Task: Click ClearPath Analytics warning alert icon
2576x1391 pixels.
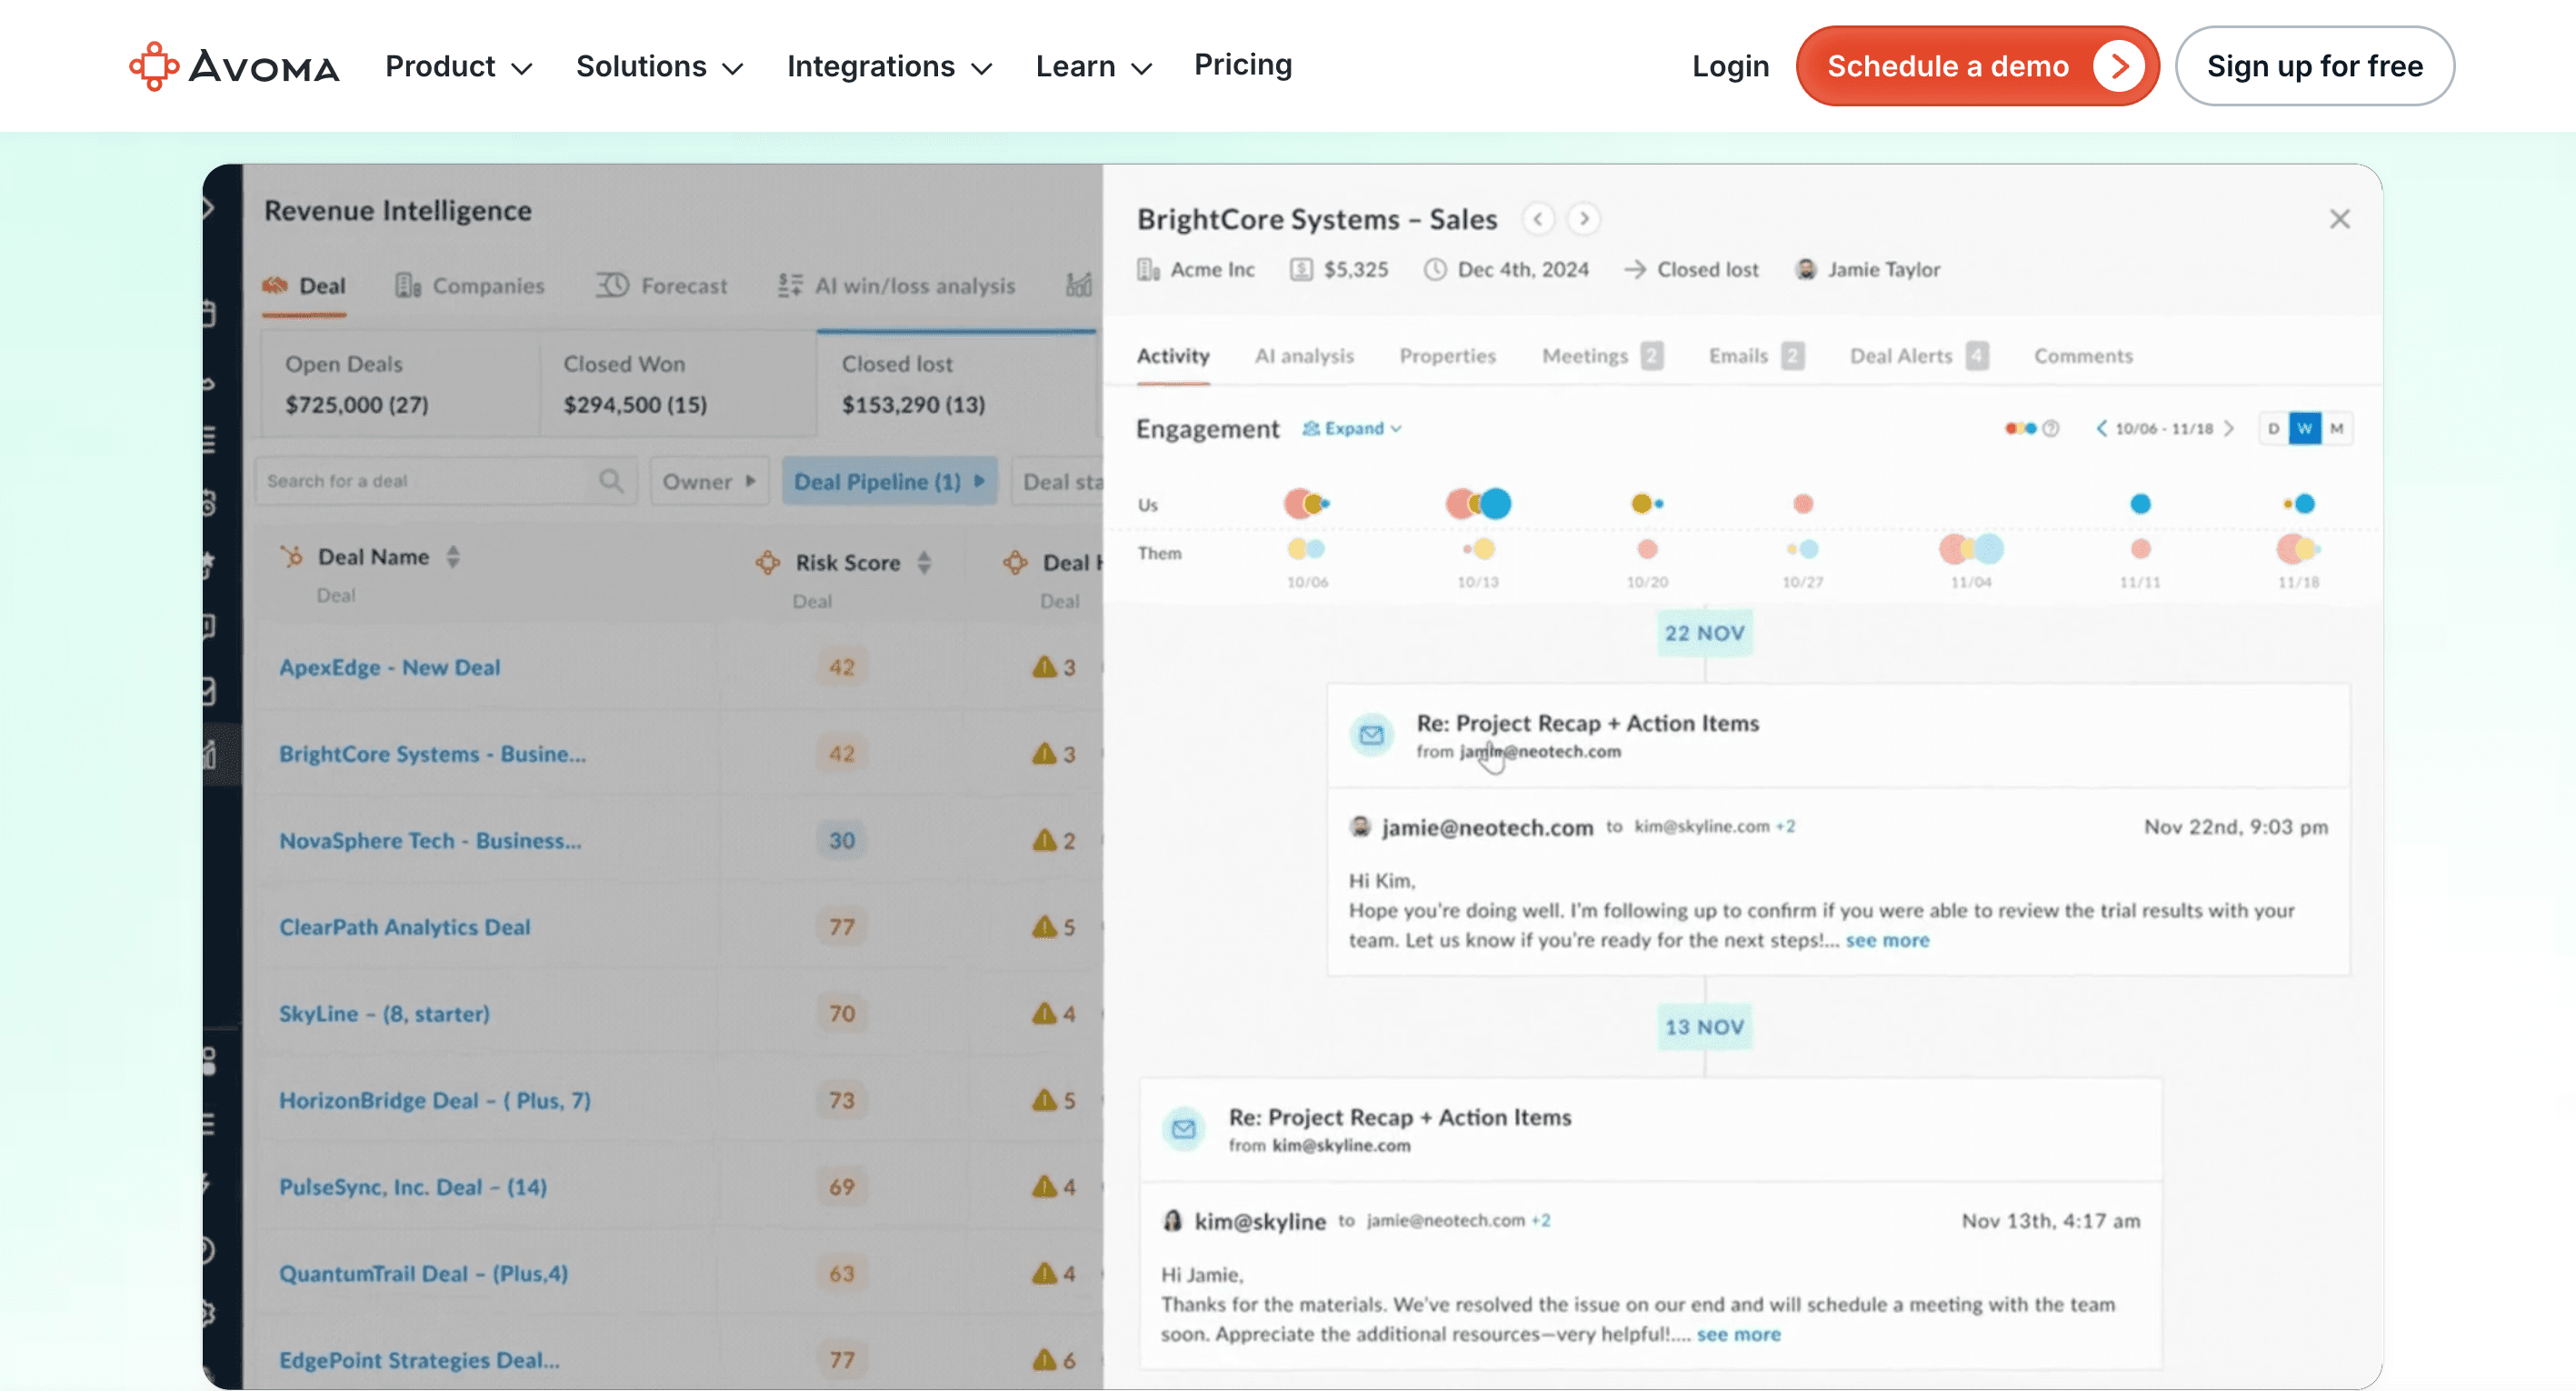Action: [1044, 926]
